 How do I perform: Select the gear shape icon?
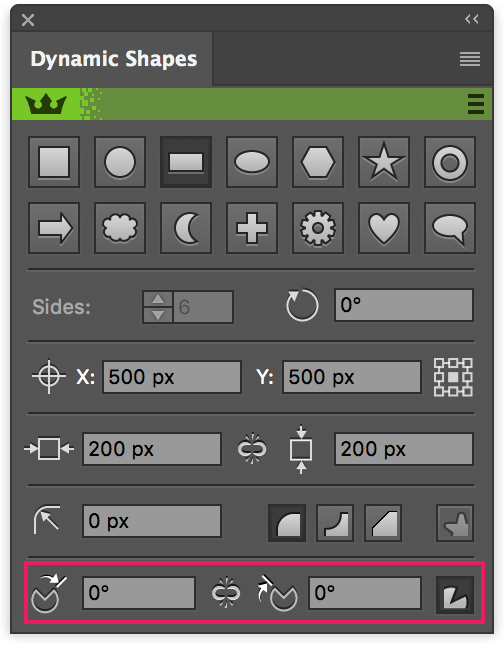click(x=318, y=228)
